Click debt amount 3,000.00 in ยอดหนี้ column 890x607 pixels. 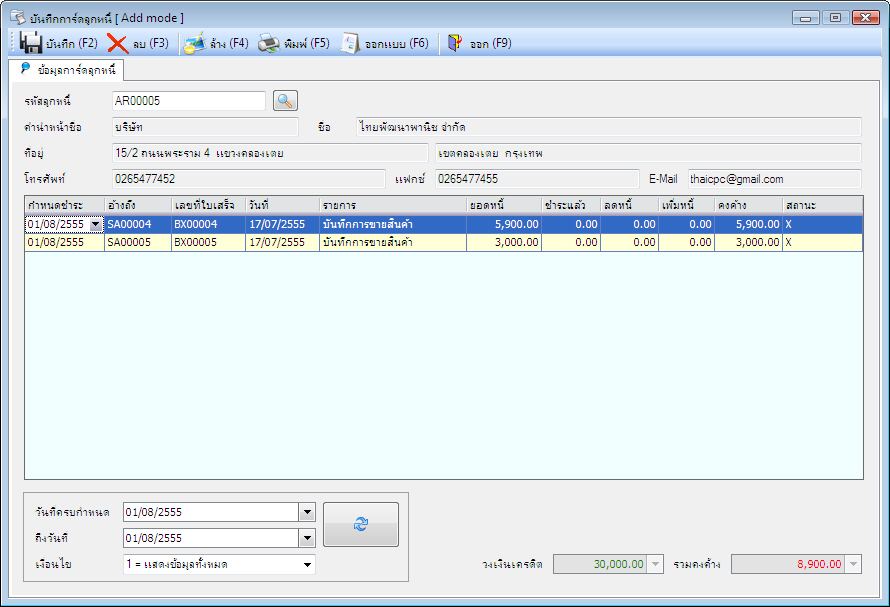(x=504, y=242)
